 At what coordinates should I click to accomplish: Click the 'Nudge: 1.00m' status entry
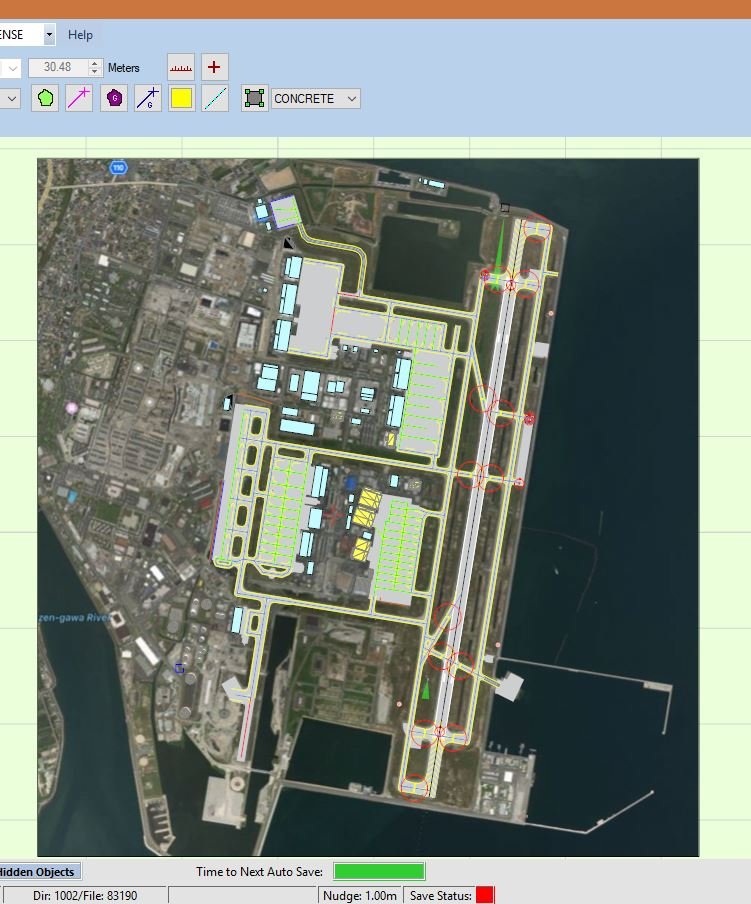pos(360,896)
